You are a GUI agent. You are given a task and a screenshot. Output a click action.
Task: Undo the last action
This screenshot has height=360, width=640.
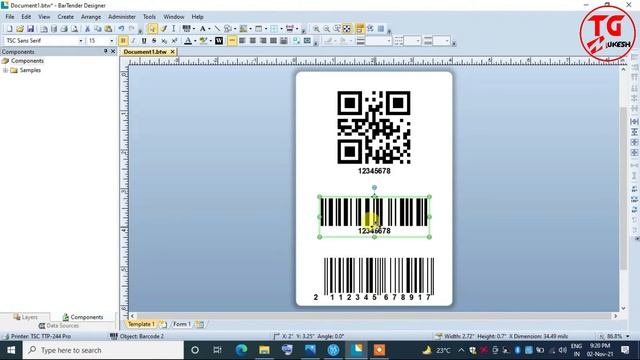tap(121, 29)
